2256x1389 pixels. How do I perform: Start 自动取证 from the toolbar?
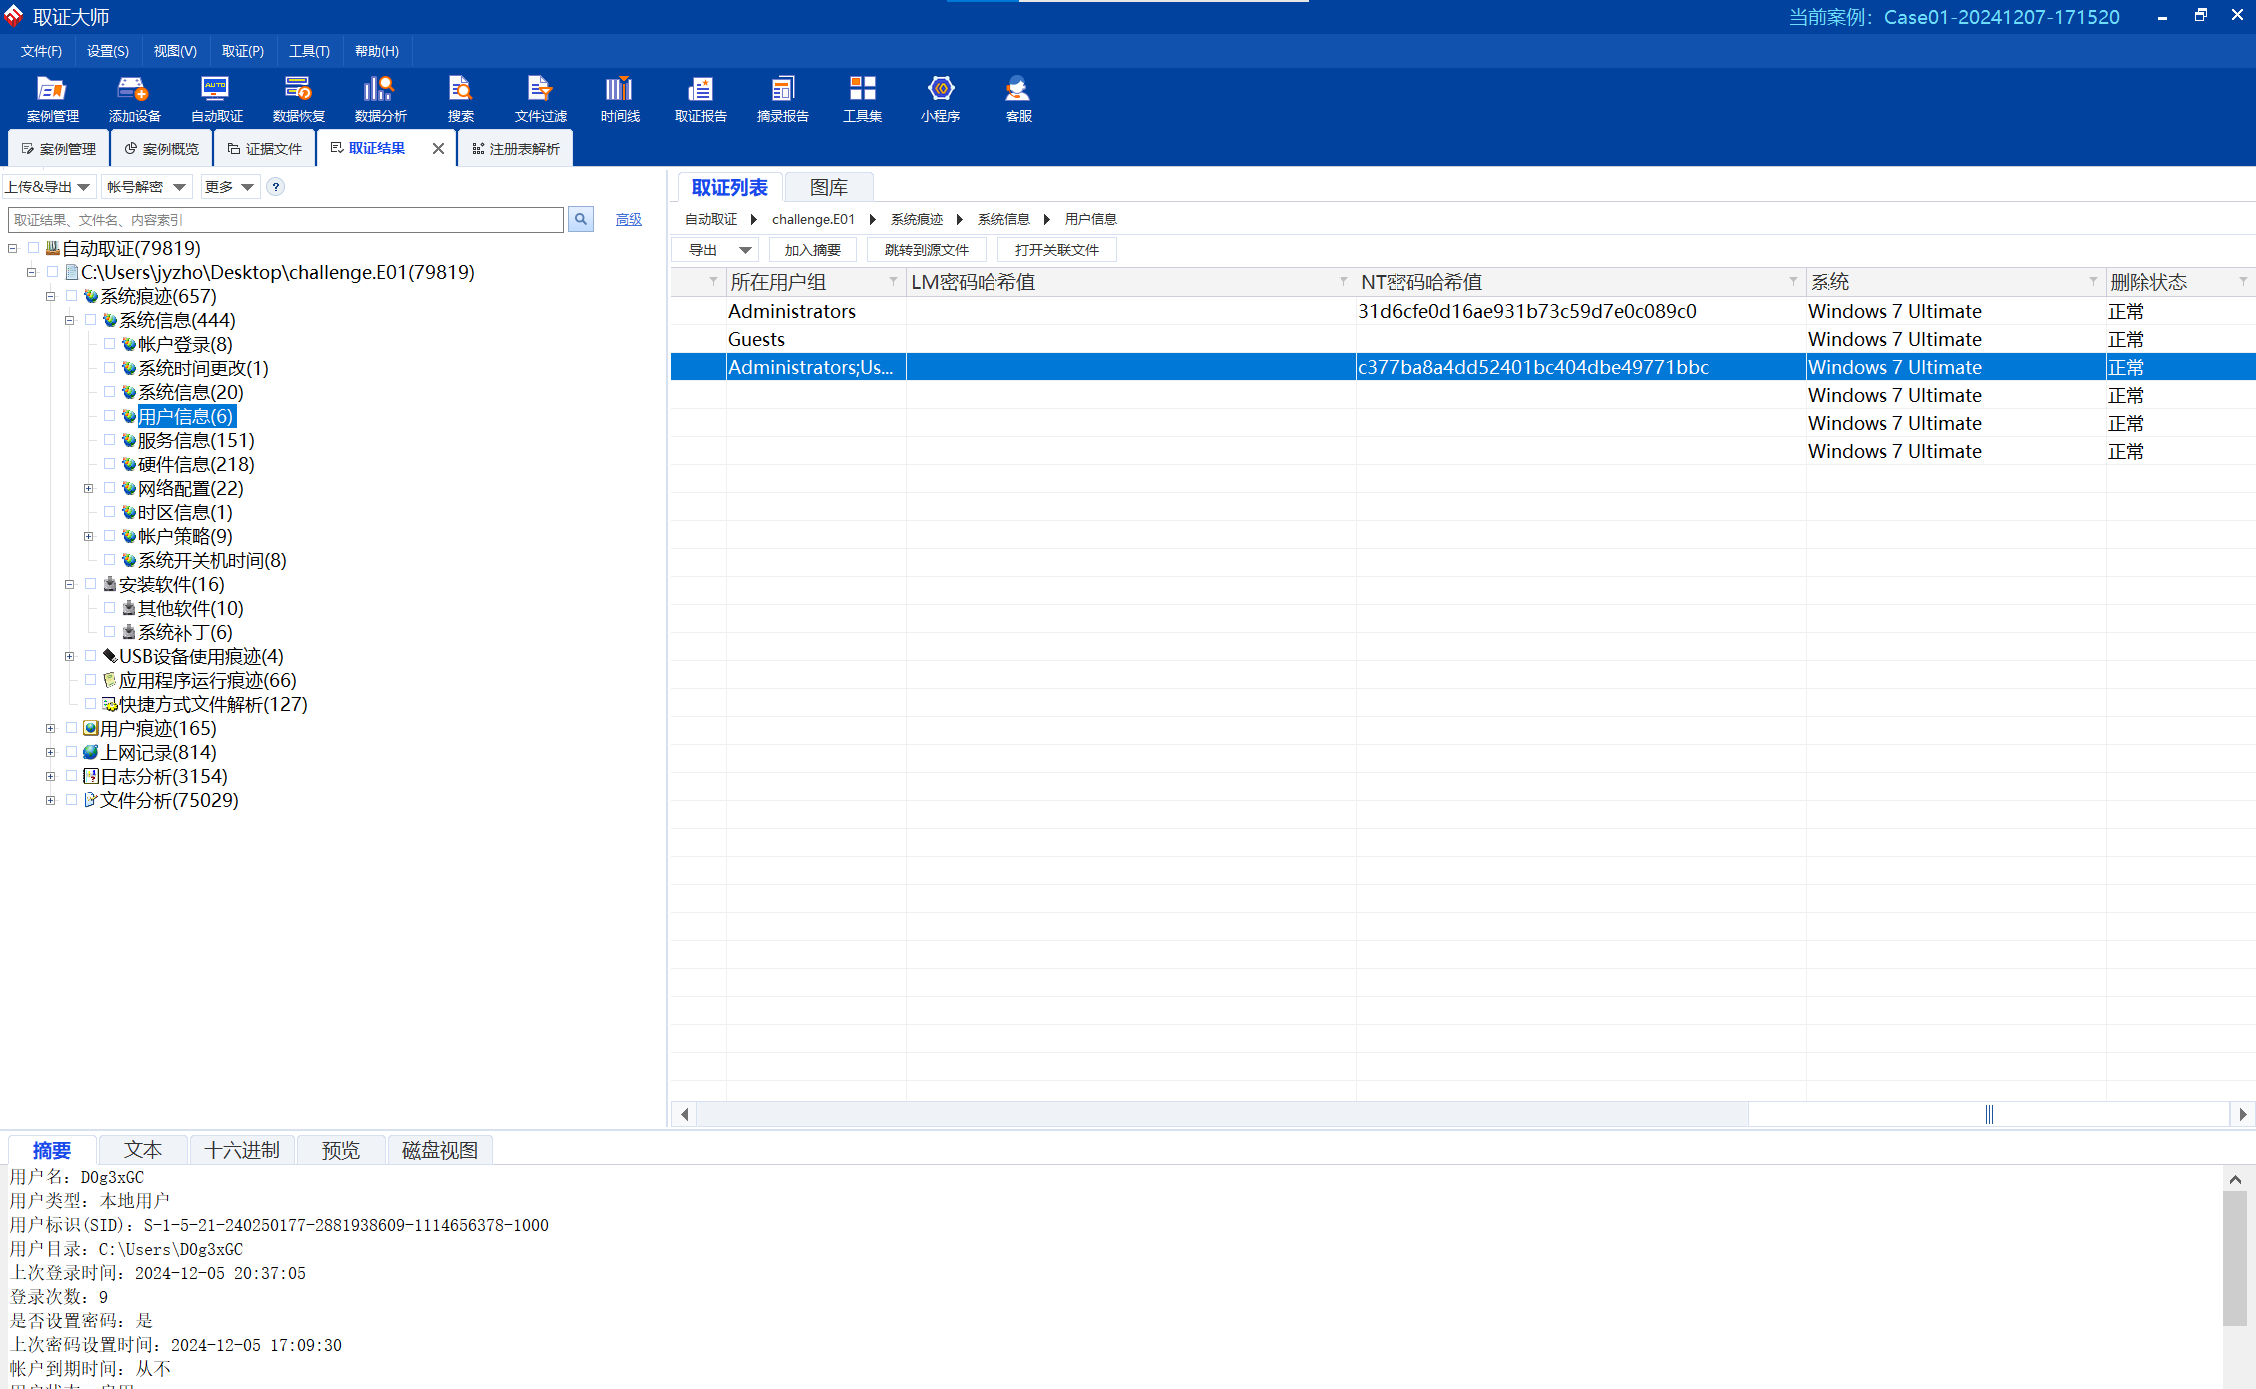click(216, 99)
